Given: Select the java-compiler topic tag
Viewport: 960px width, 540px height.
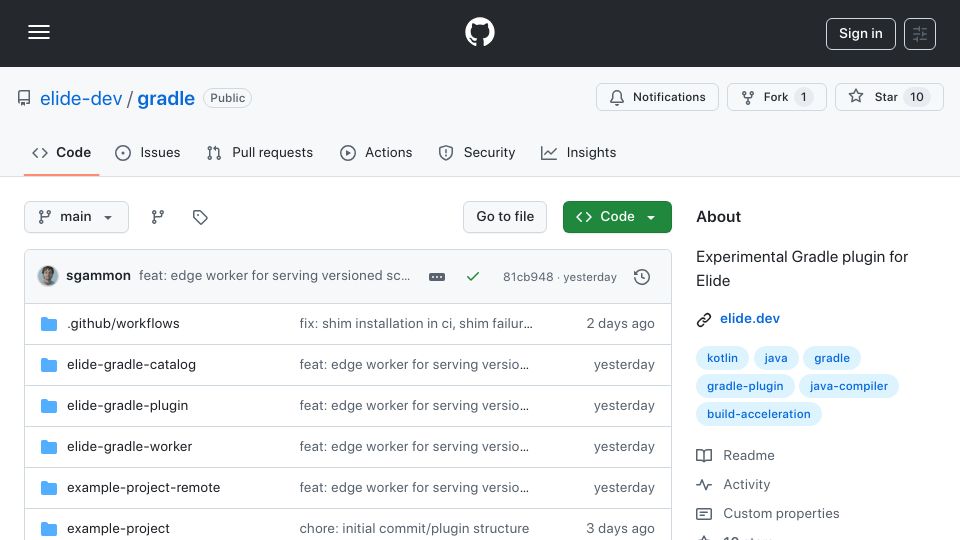Looking at the screenshot, I should [849, 386].
